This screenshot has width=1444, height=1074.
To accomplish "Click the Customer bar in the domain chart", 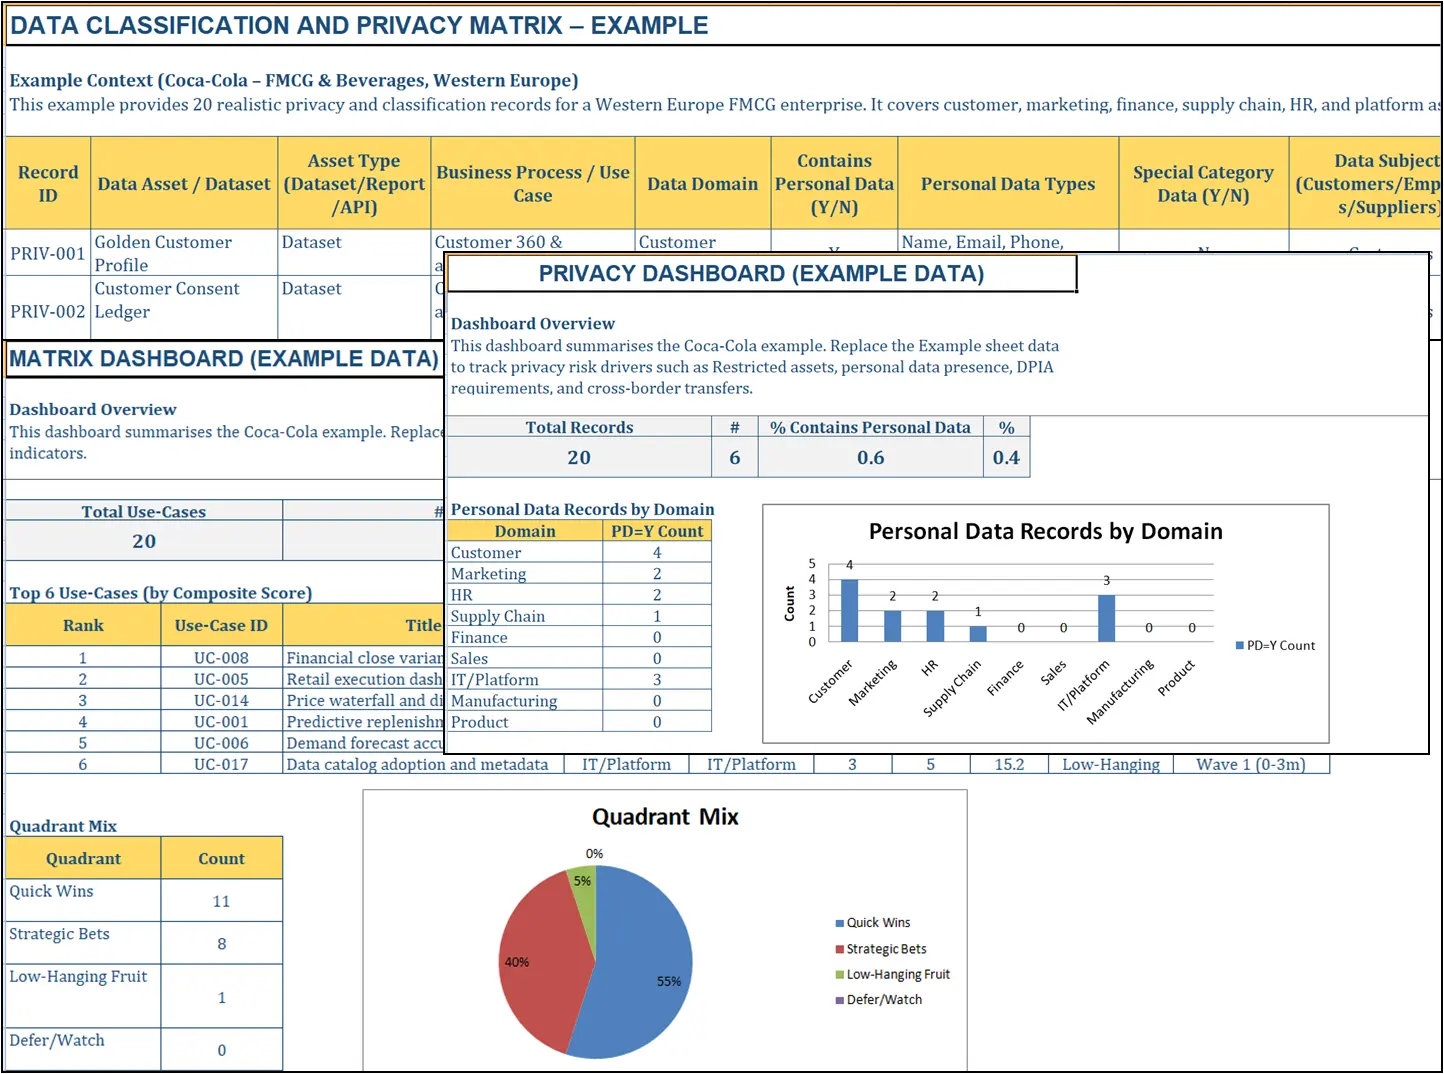I will coord(849,606).
